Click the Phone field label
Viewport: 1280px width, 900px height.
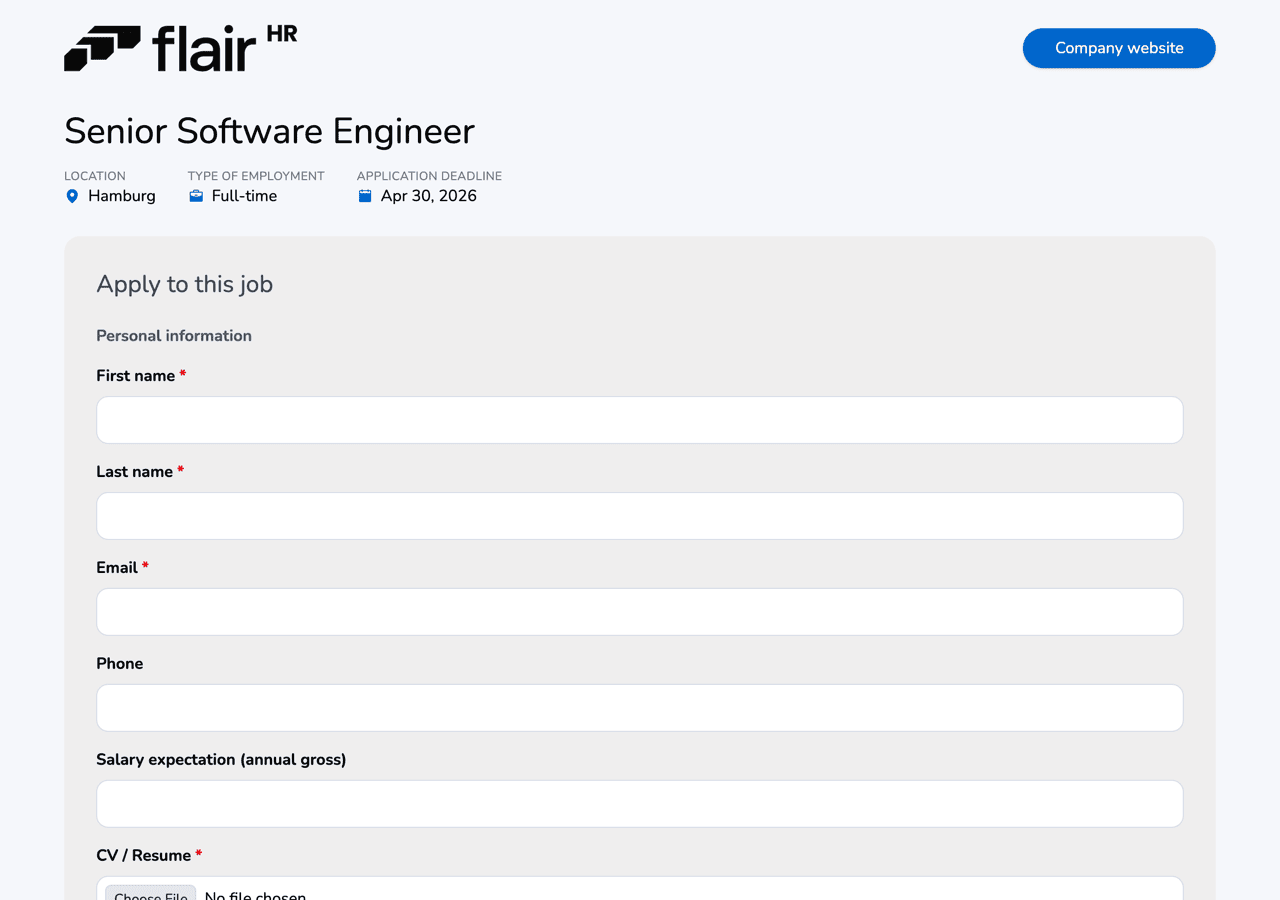coord(120,664)
